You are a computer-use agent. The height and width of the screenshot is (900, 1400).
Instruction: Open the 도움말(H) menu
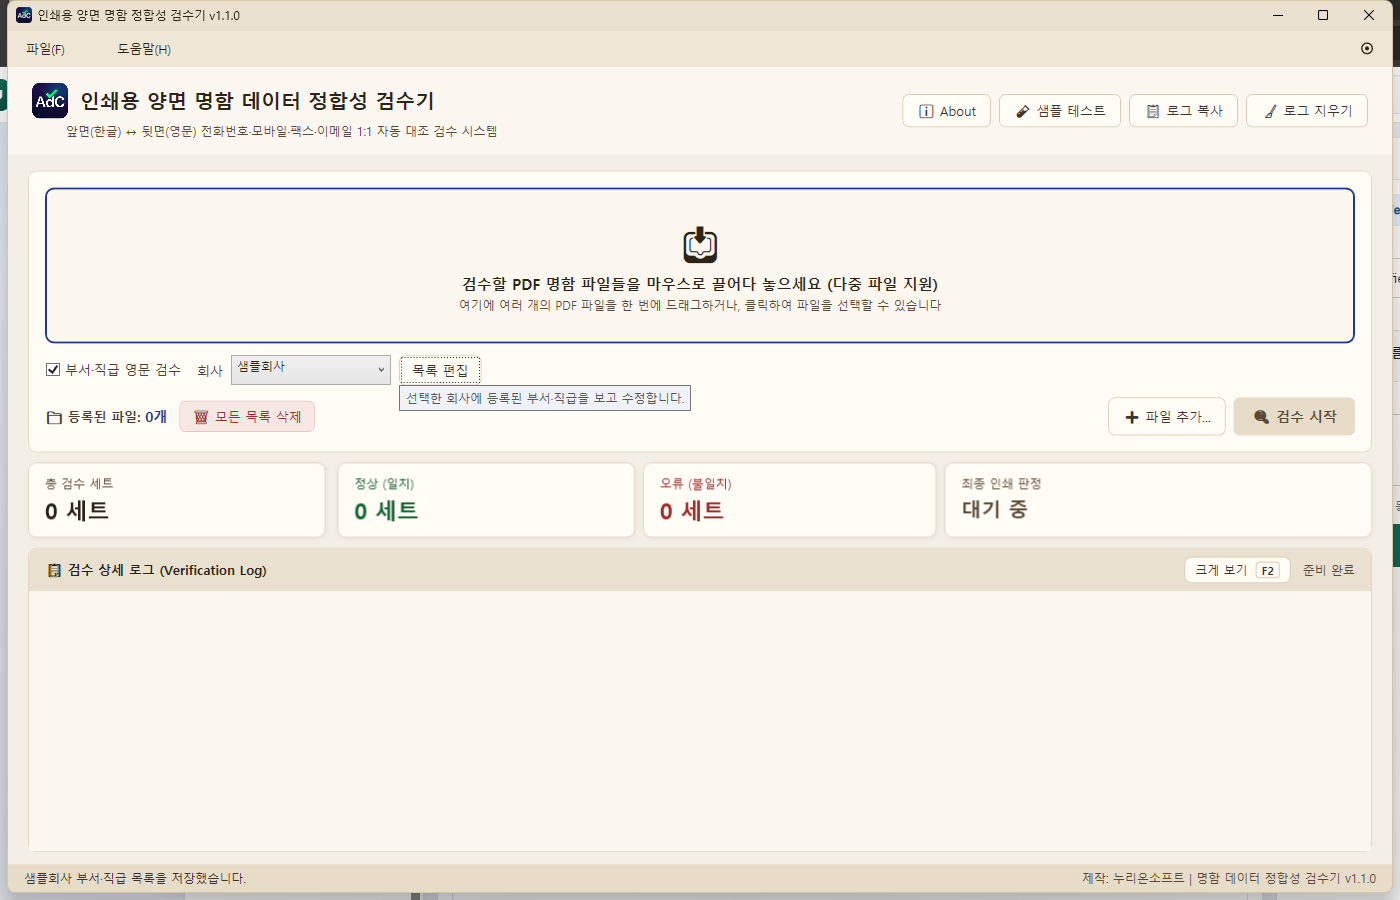click(144, 49)
